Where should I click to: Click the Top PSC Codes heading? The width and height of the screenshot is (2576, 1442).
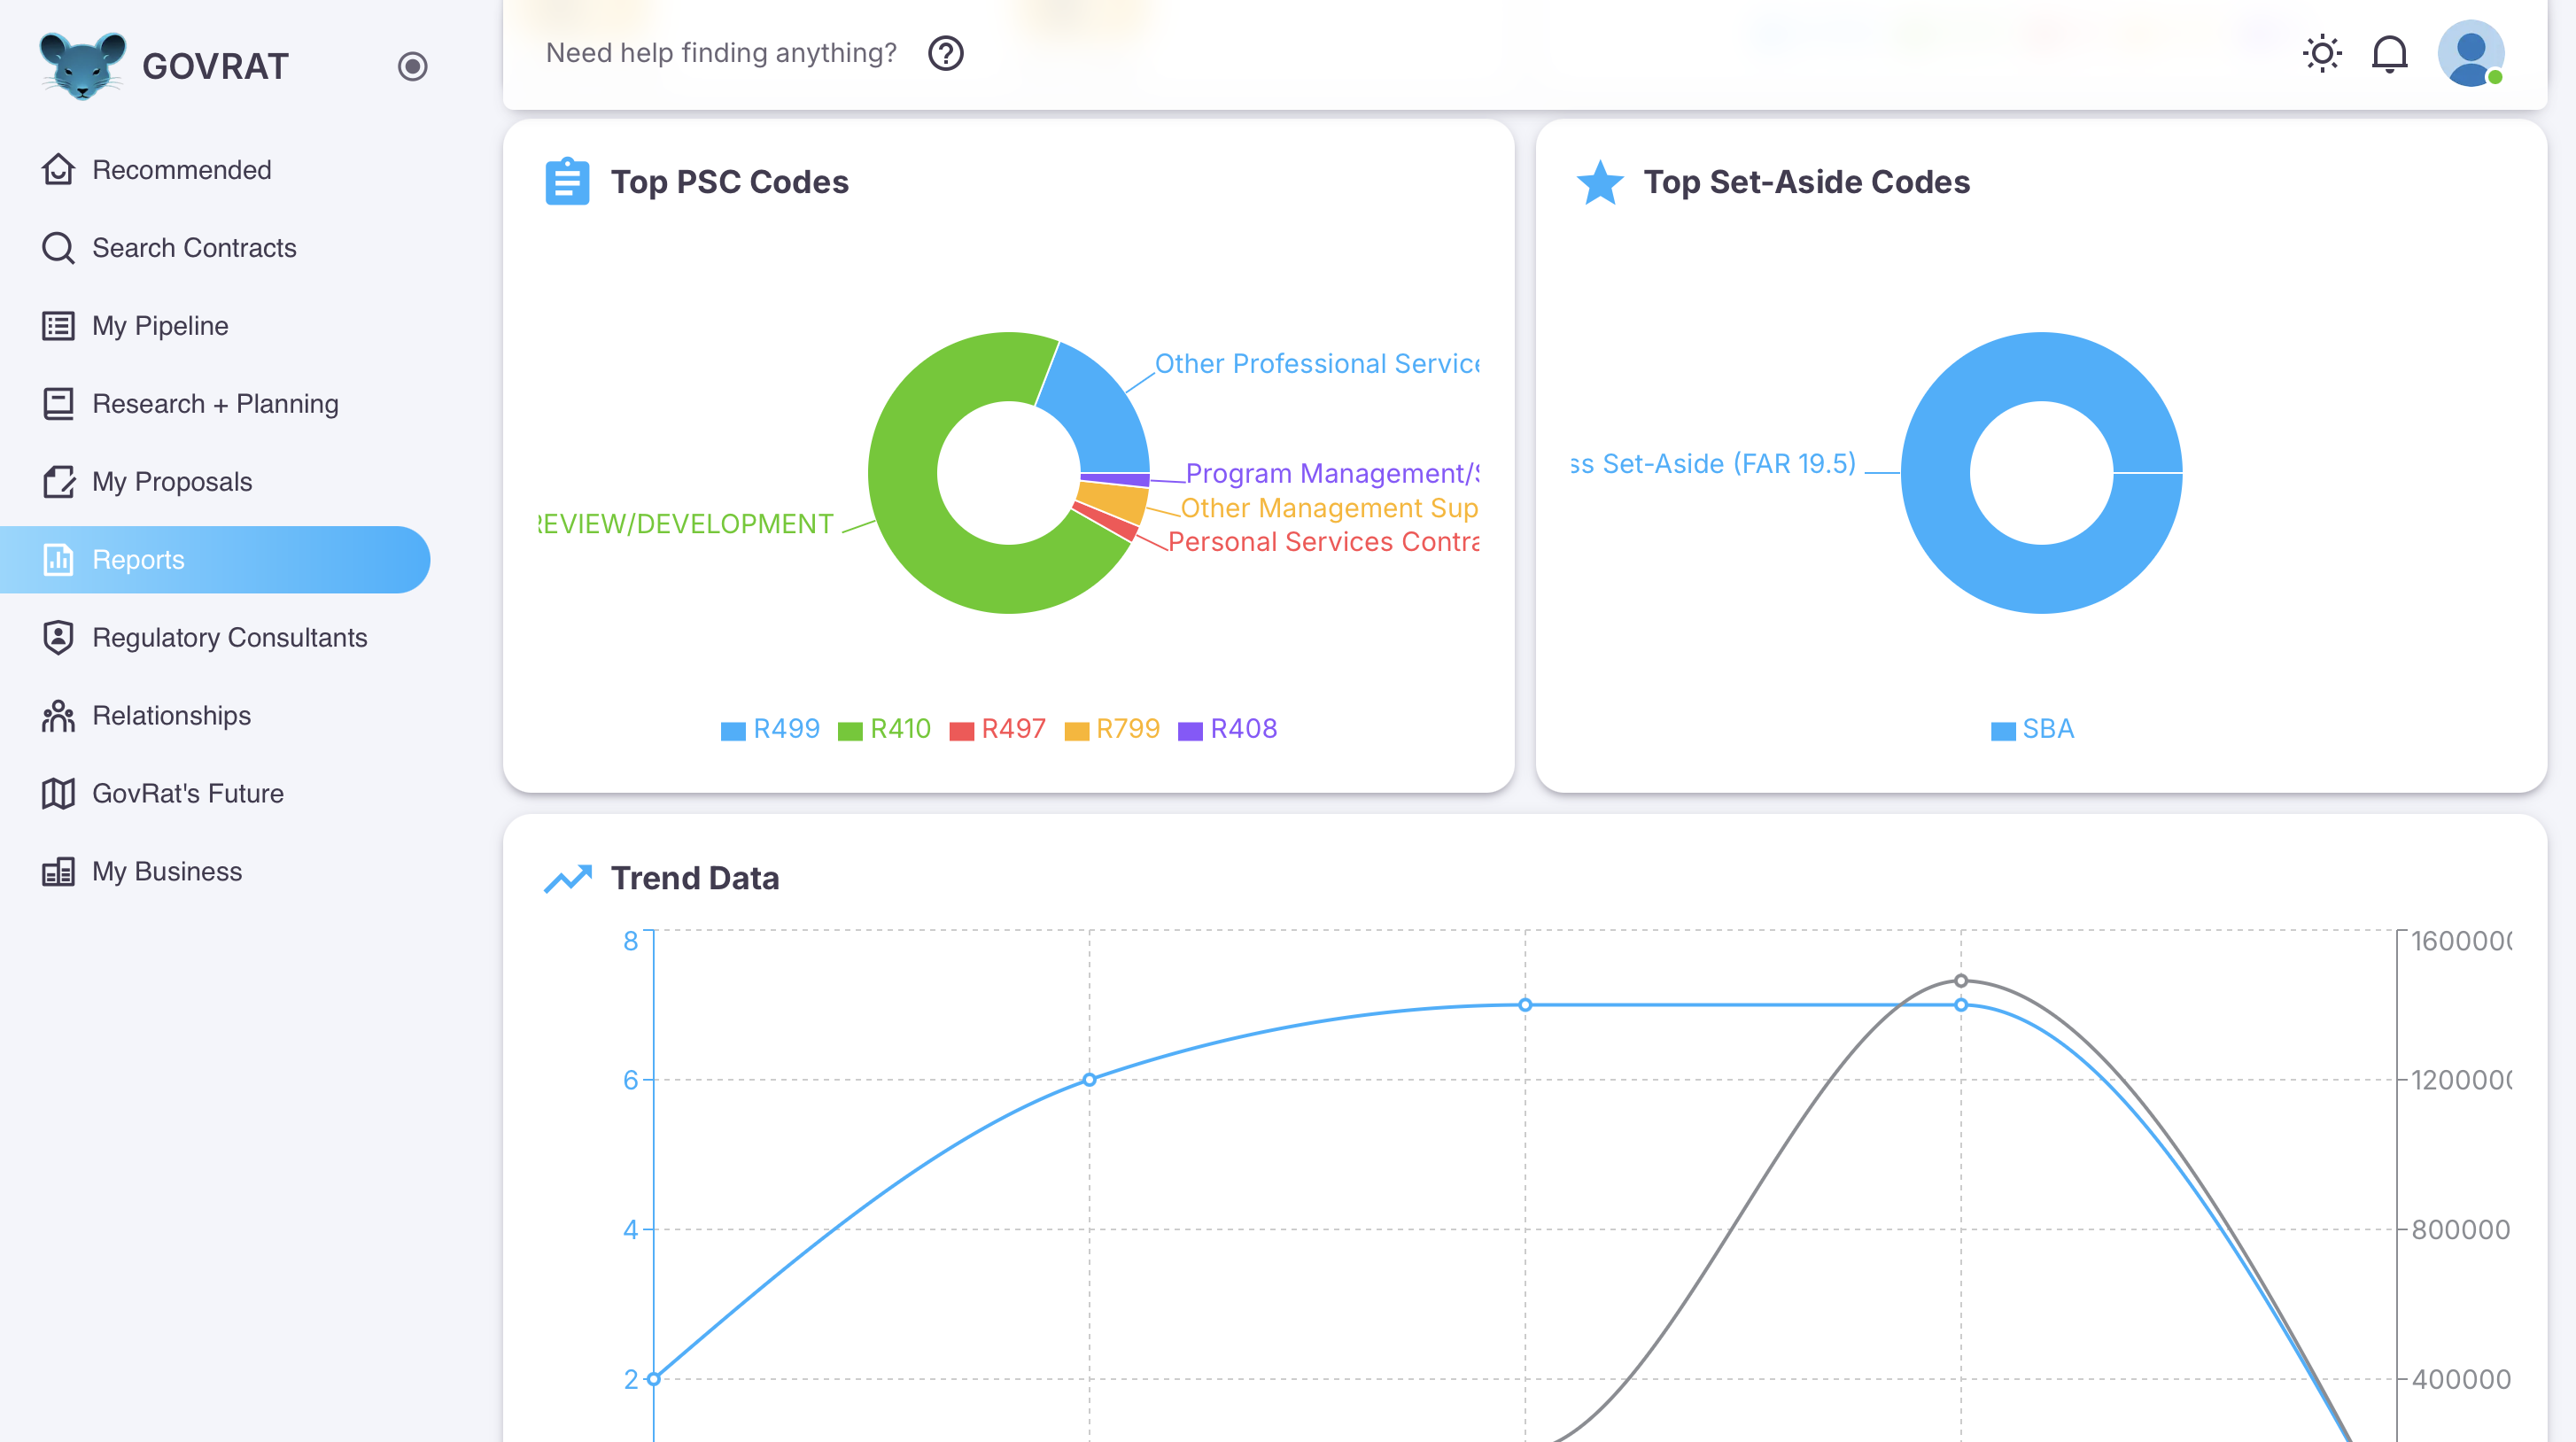730,182
